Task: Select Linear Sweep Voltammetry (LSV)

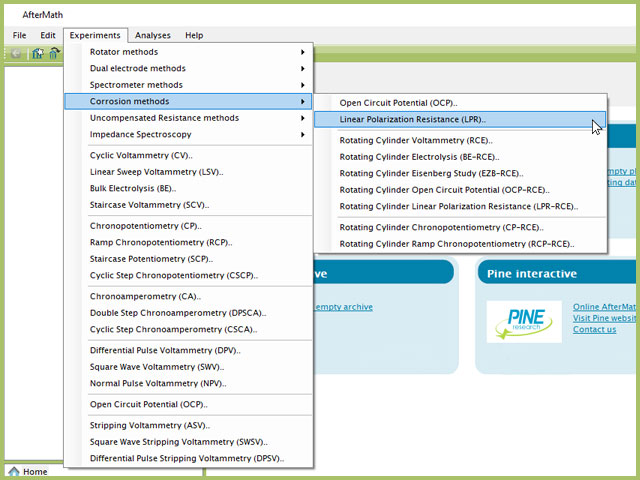Action: point(188,172)
